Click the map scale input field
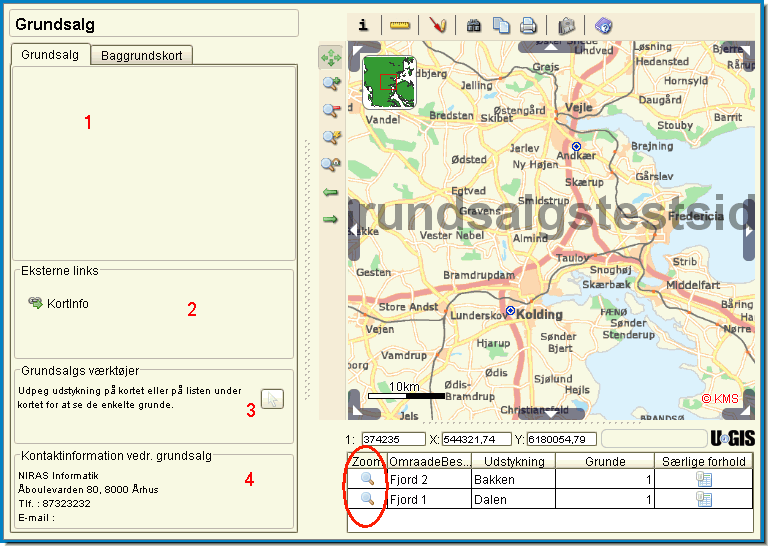 coord(393,439)
